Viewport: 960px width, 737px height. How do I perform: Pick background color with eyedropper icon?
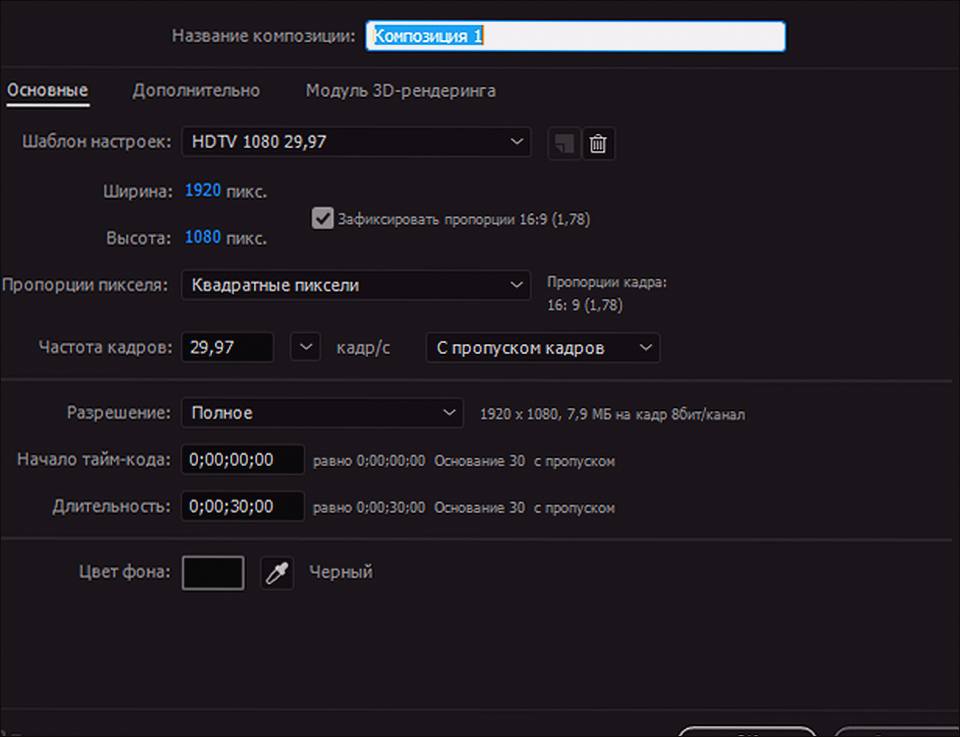[277, 573]
